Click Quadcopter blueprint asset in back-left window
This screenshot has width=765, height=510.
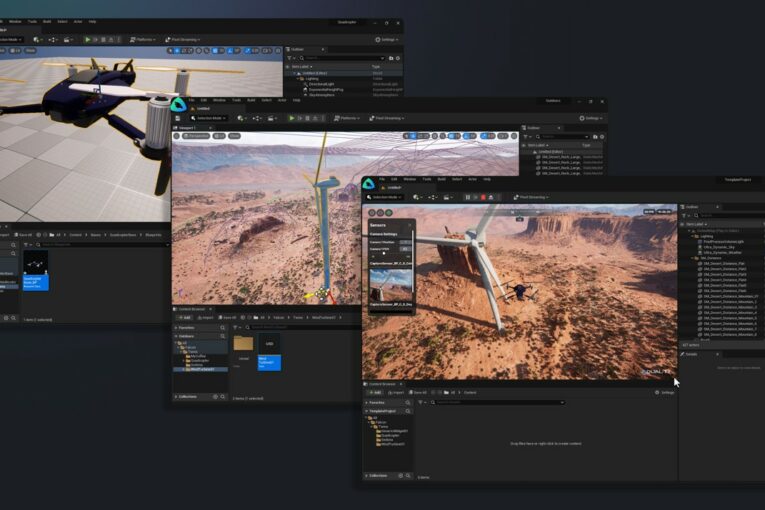click(36, 270)
